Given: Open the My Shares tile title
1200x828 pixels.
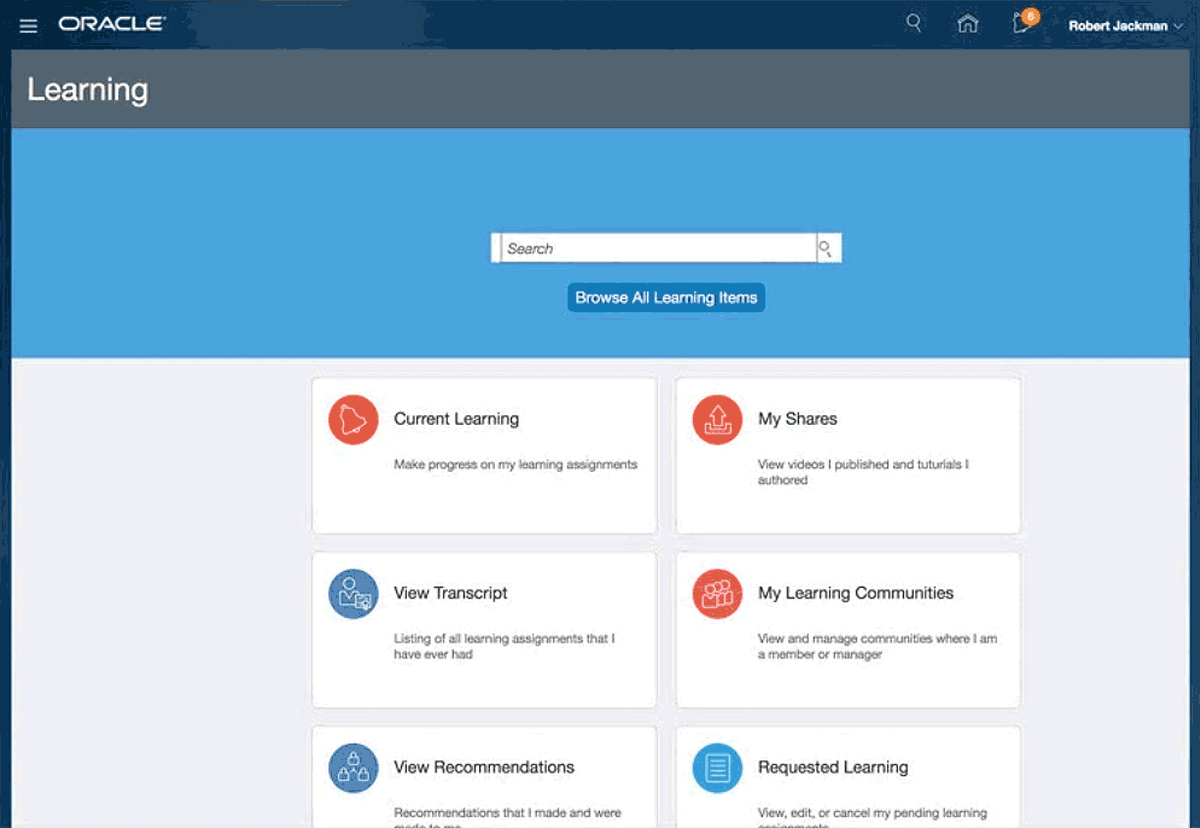Looking at the screenshot, I should click(x=797, y=419).
